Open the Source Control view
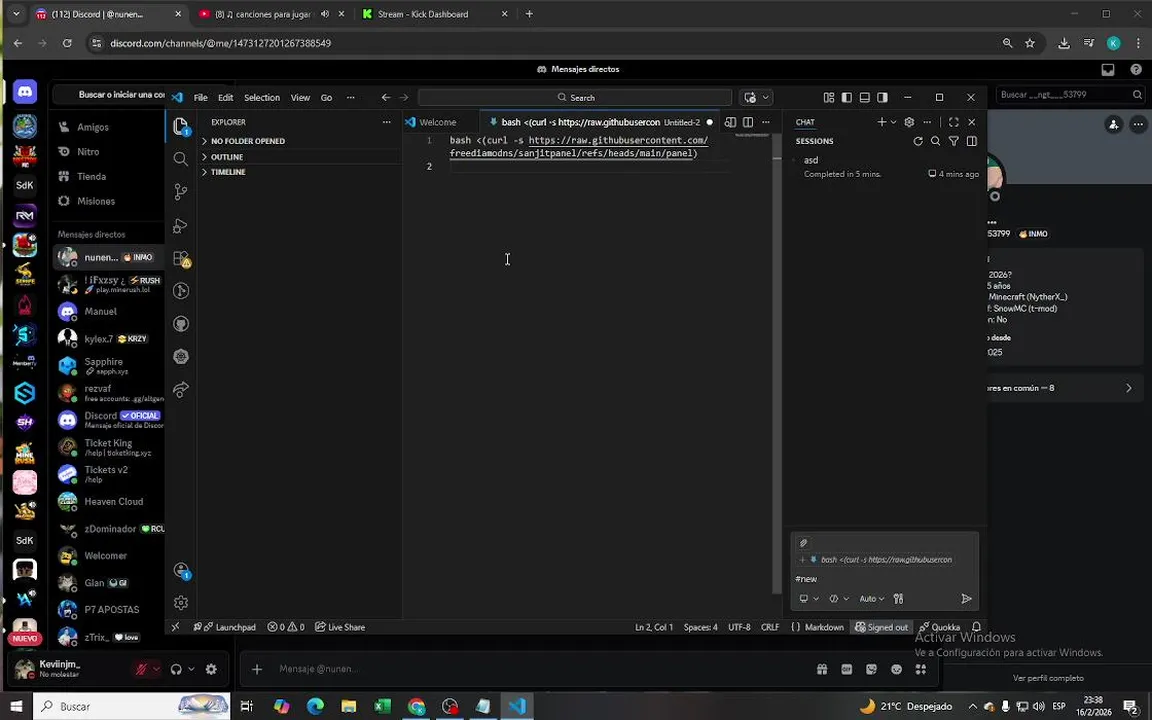This screenshot has width=1152, height=720. coord(181,192)
